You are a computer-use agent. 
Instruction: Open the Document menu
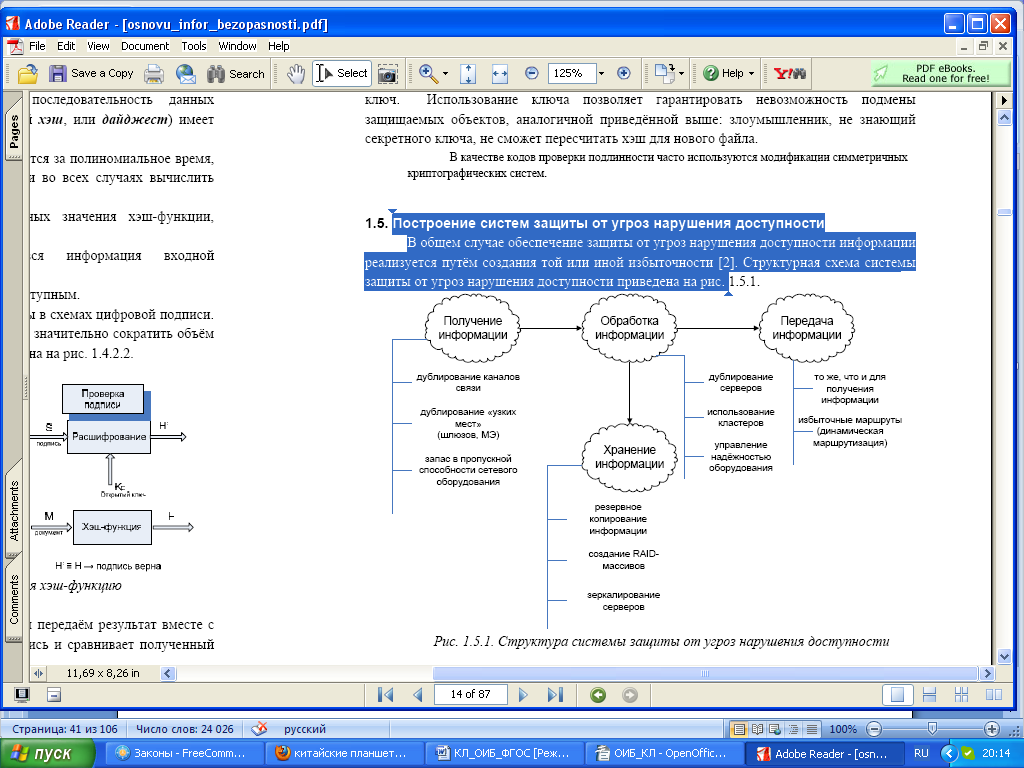145,46
